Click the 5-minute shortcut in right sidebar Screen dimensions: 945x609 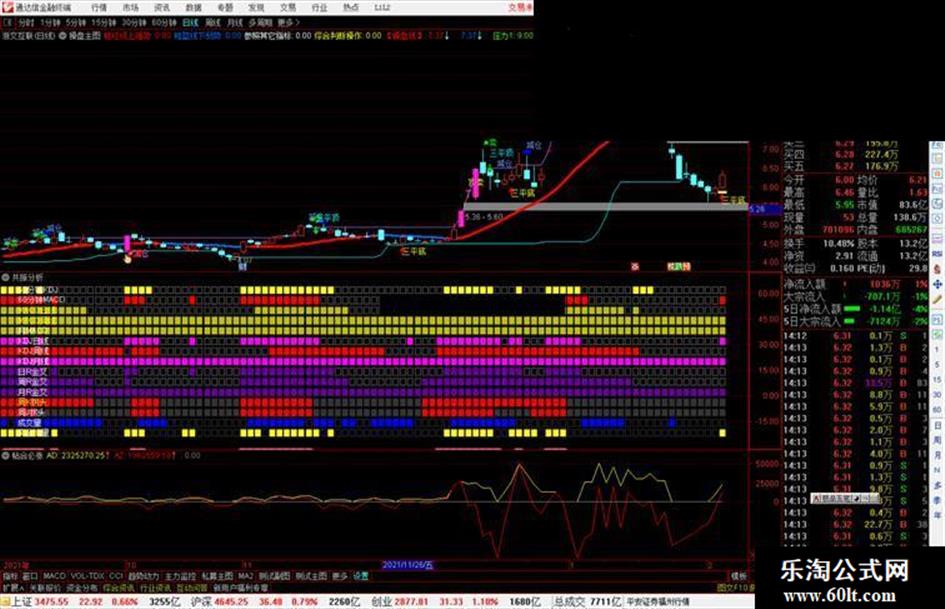point(937,365)
